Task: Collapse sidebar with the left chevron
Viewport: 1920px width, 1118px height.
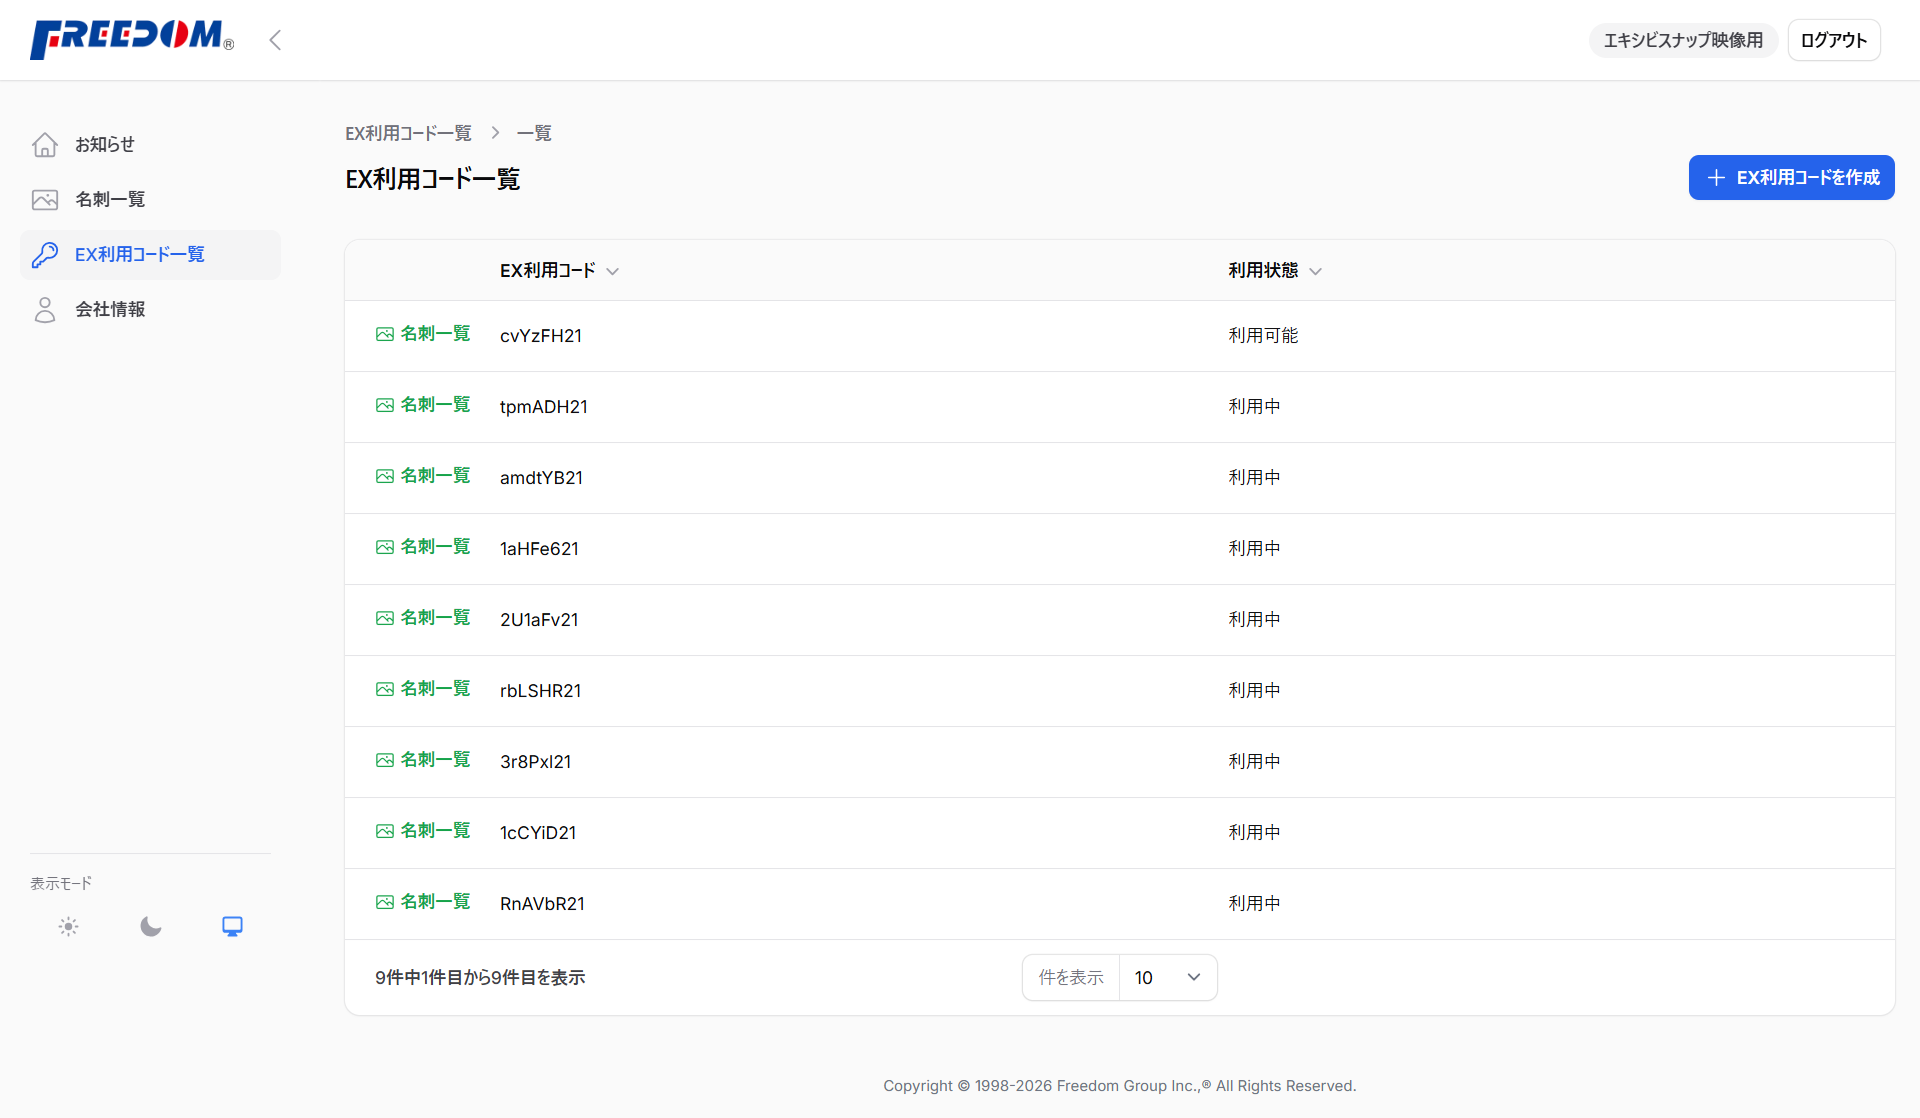Action: pos(275,40)
